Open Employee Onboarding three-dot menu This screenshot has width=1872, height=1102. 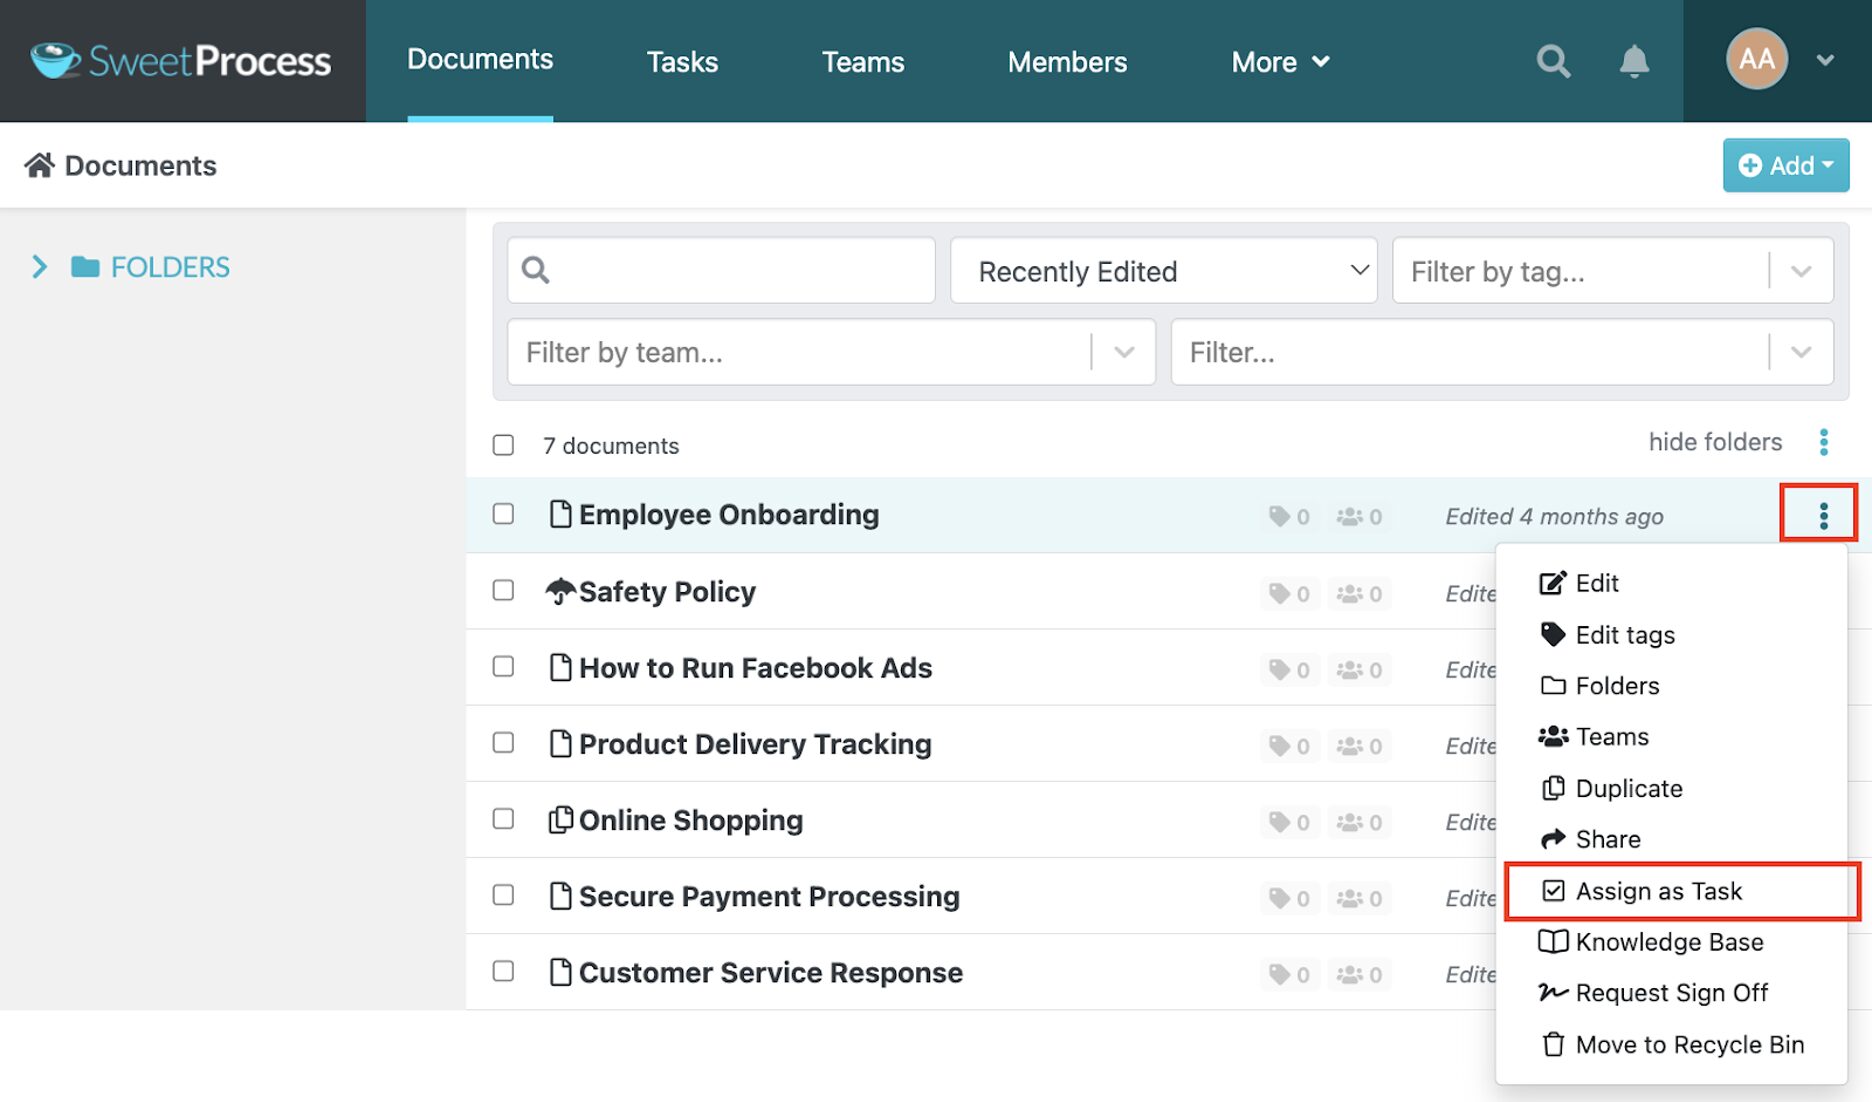coord(1823,515)
